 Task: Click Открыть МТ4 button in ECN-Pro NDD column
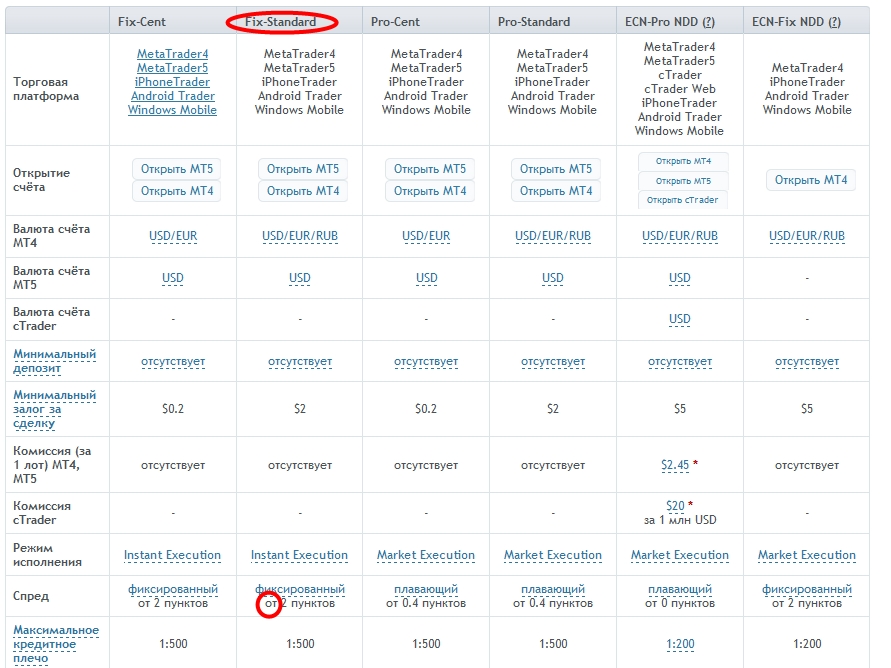(x=683, y=161)
